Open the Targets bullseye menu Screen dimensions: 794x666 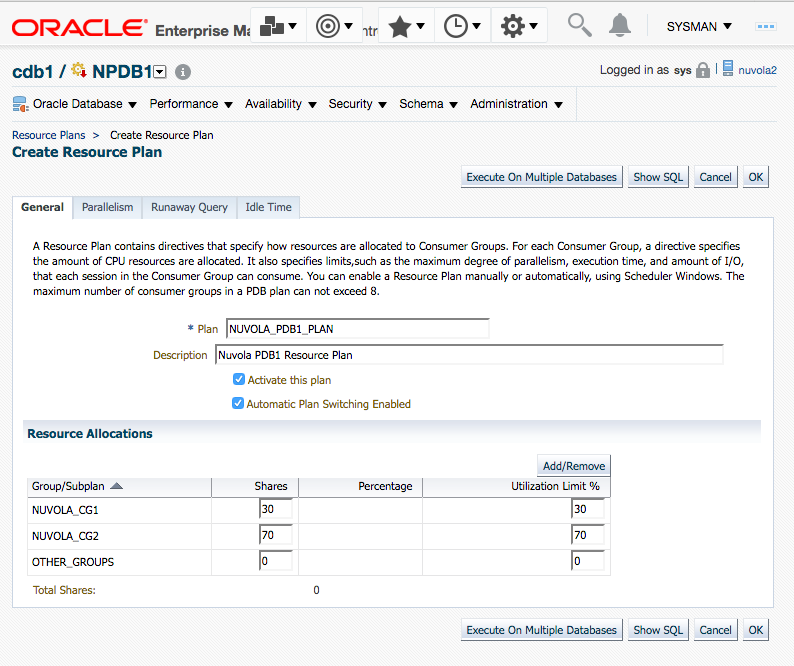(x=334, y=26)
